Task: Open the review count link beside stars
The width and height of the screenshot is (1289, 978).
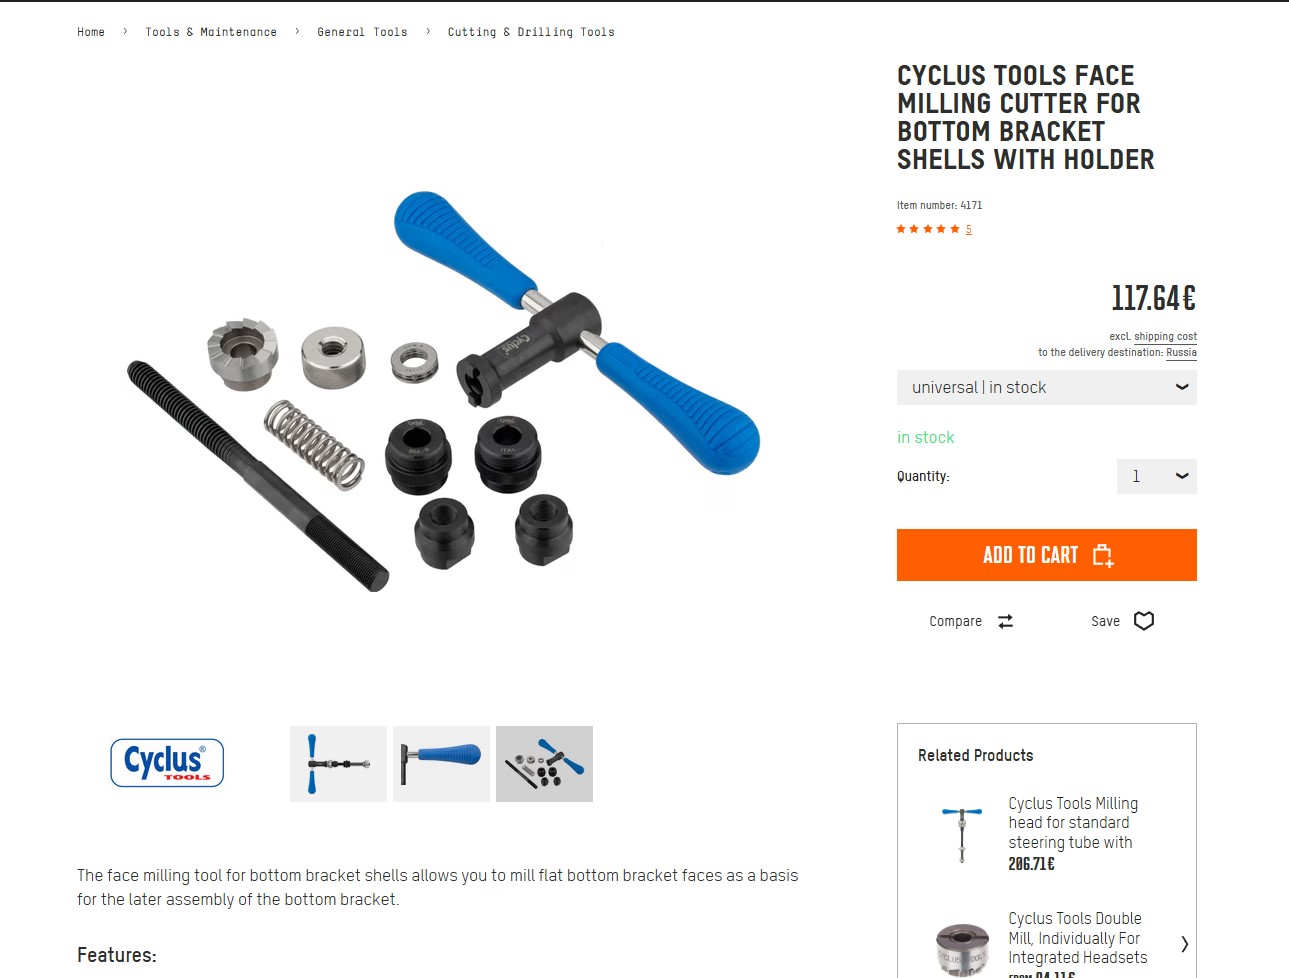Action: point(968,229)
